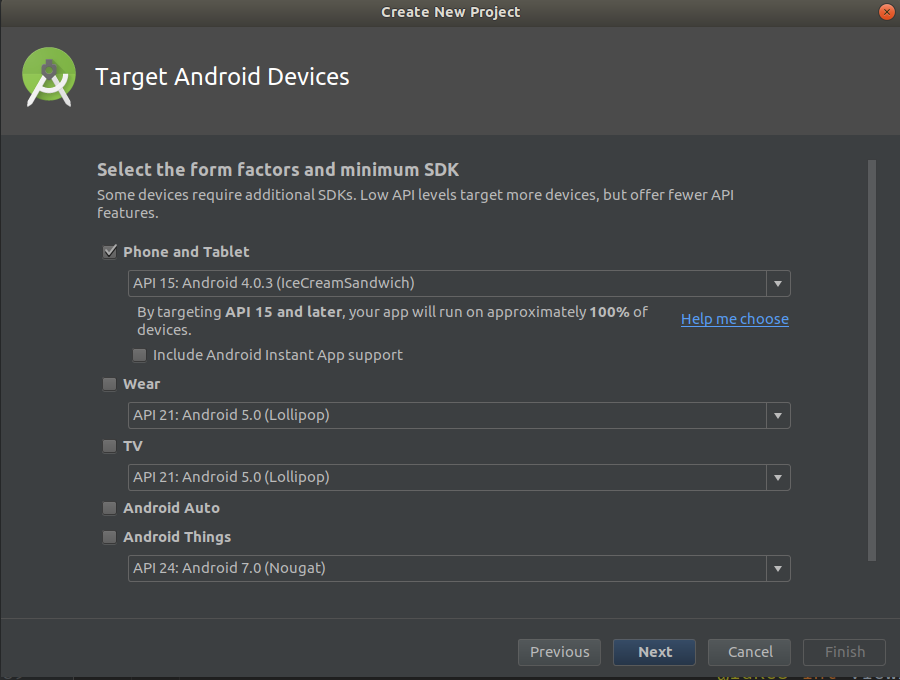Viewport: 900px width, 680px height.
Task: Enable Include Android Instant App support
Action: tap(139, 355)
